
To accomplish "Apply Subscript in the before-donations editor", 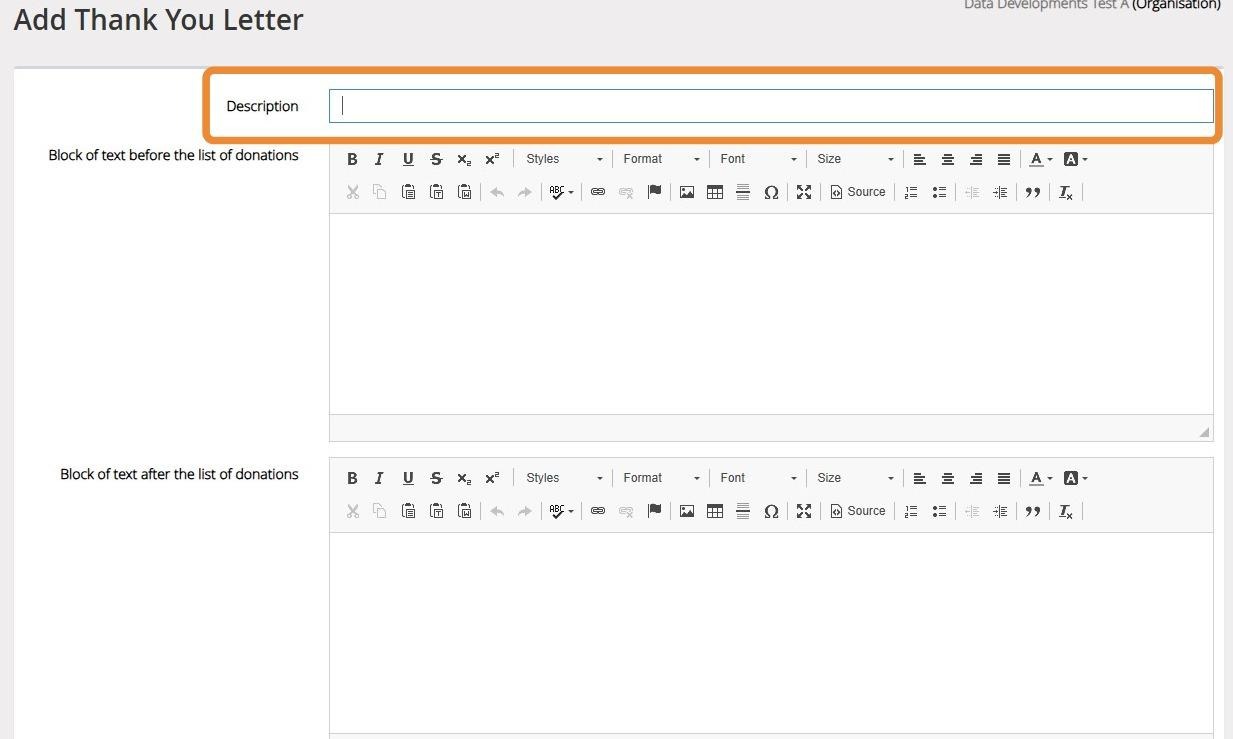I will (464, 159).
